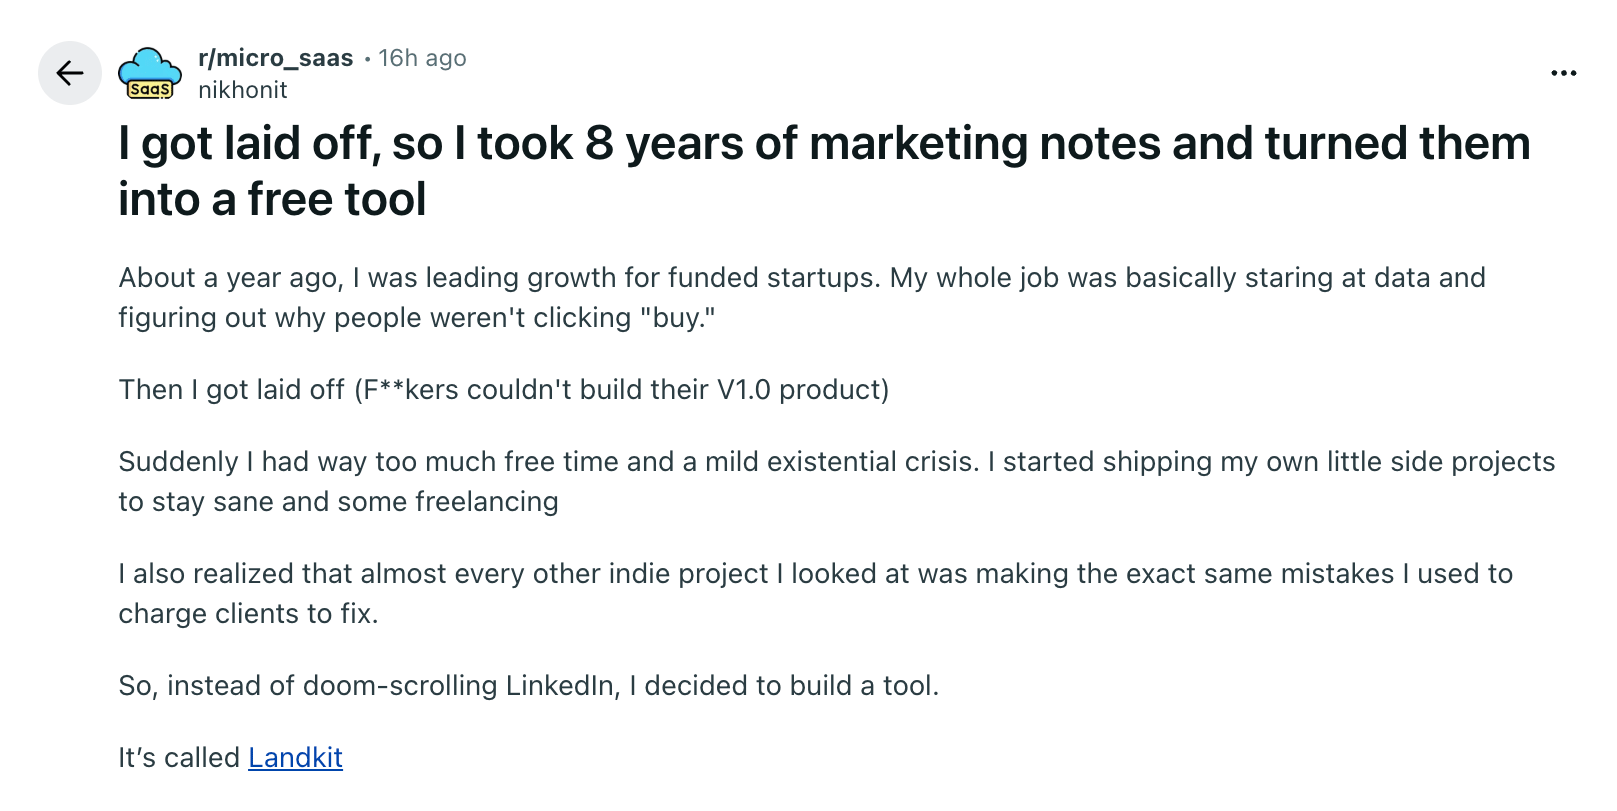The image size is (1617, 811).
Task: Click the quoted word "buy." in the post
Action: coord(677,318)
